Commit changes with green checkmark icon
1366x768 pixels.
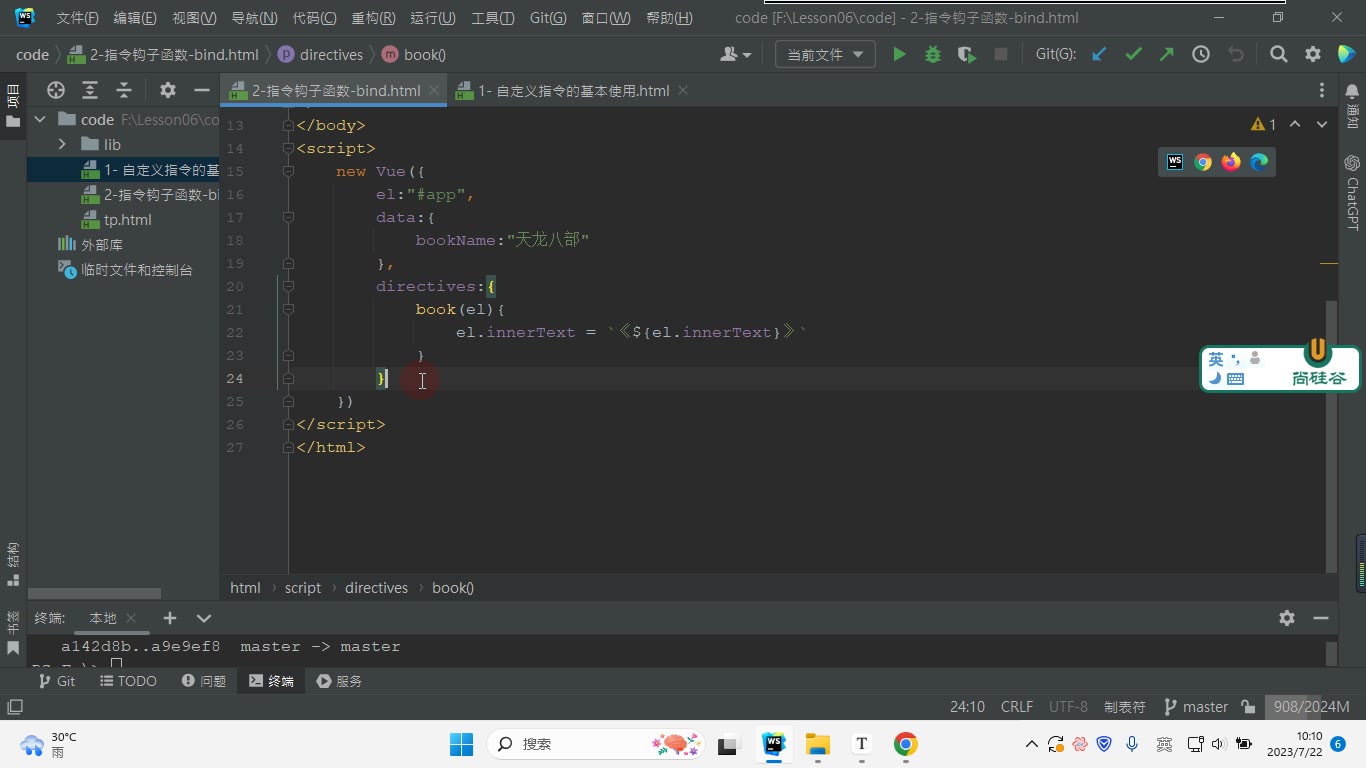click(x=1133, y=55)
